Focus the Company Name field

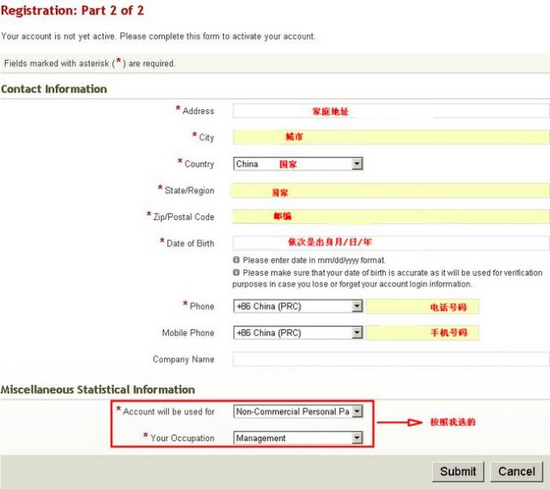[x=391, y=359]
